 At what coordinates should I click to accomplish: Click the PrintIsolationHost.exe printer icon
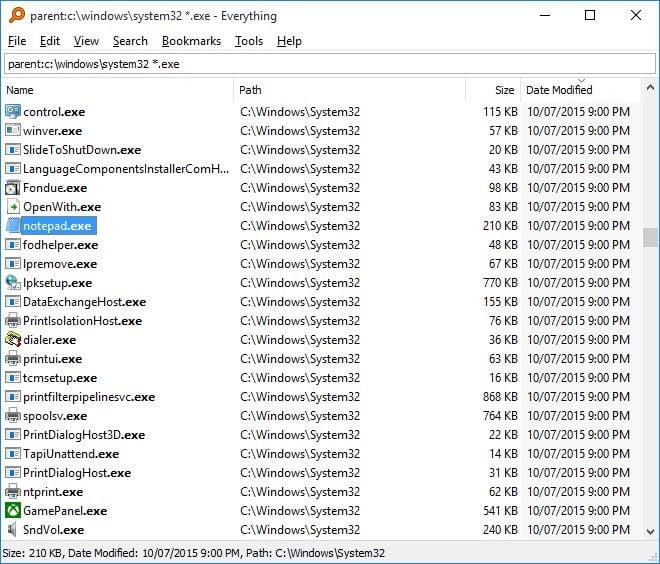point(13,321)
